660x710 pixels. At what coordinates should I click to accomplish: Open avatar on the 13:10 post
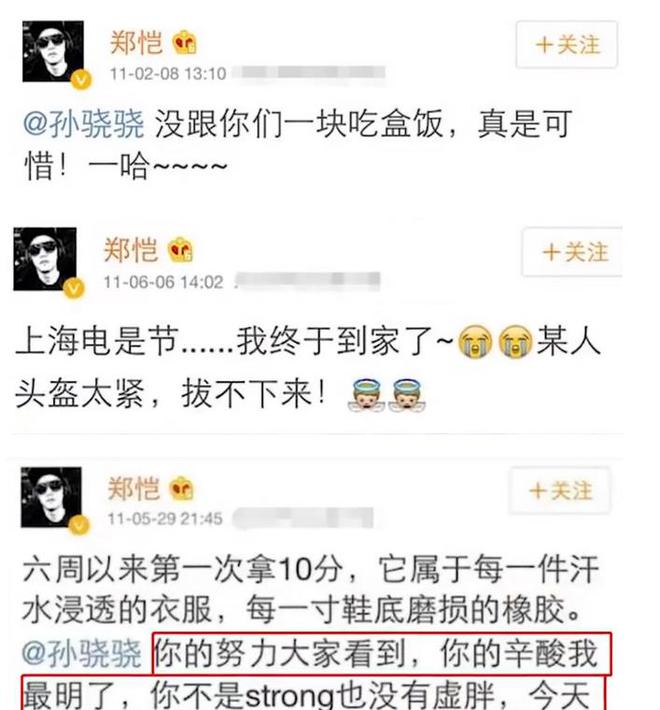[53, 51]
